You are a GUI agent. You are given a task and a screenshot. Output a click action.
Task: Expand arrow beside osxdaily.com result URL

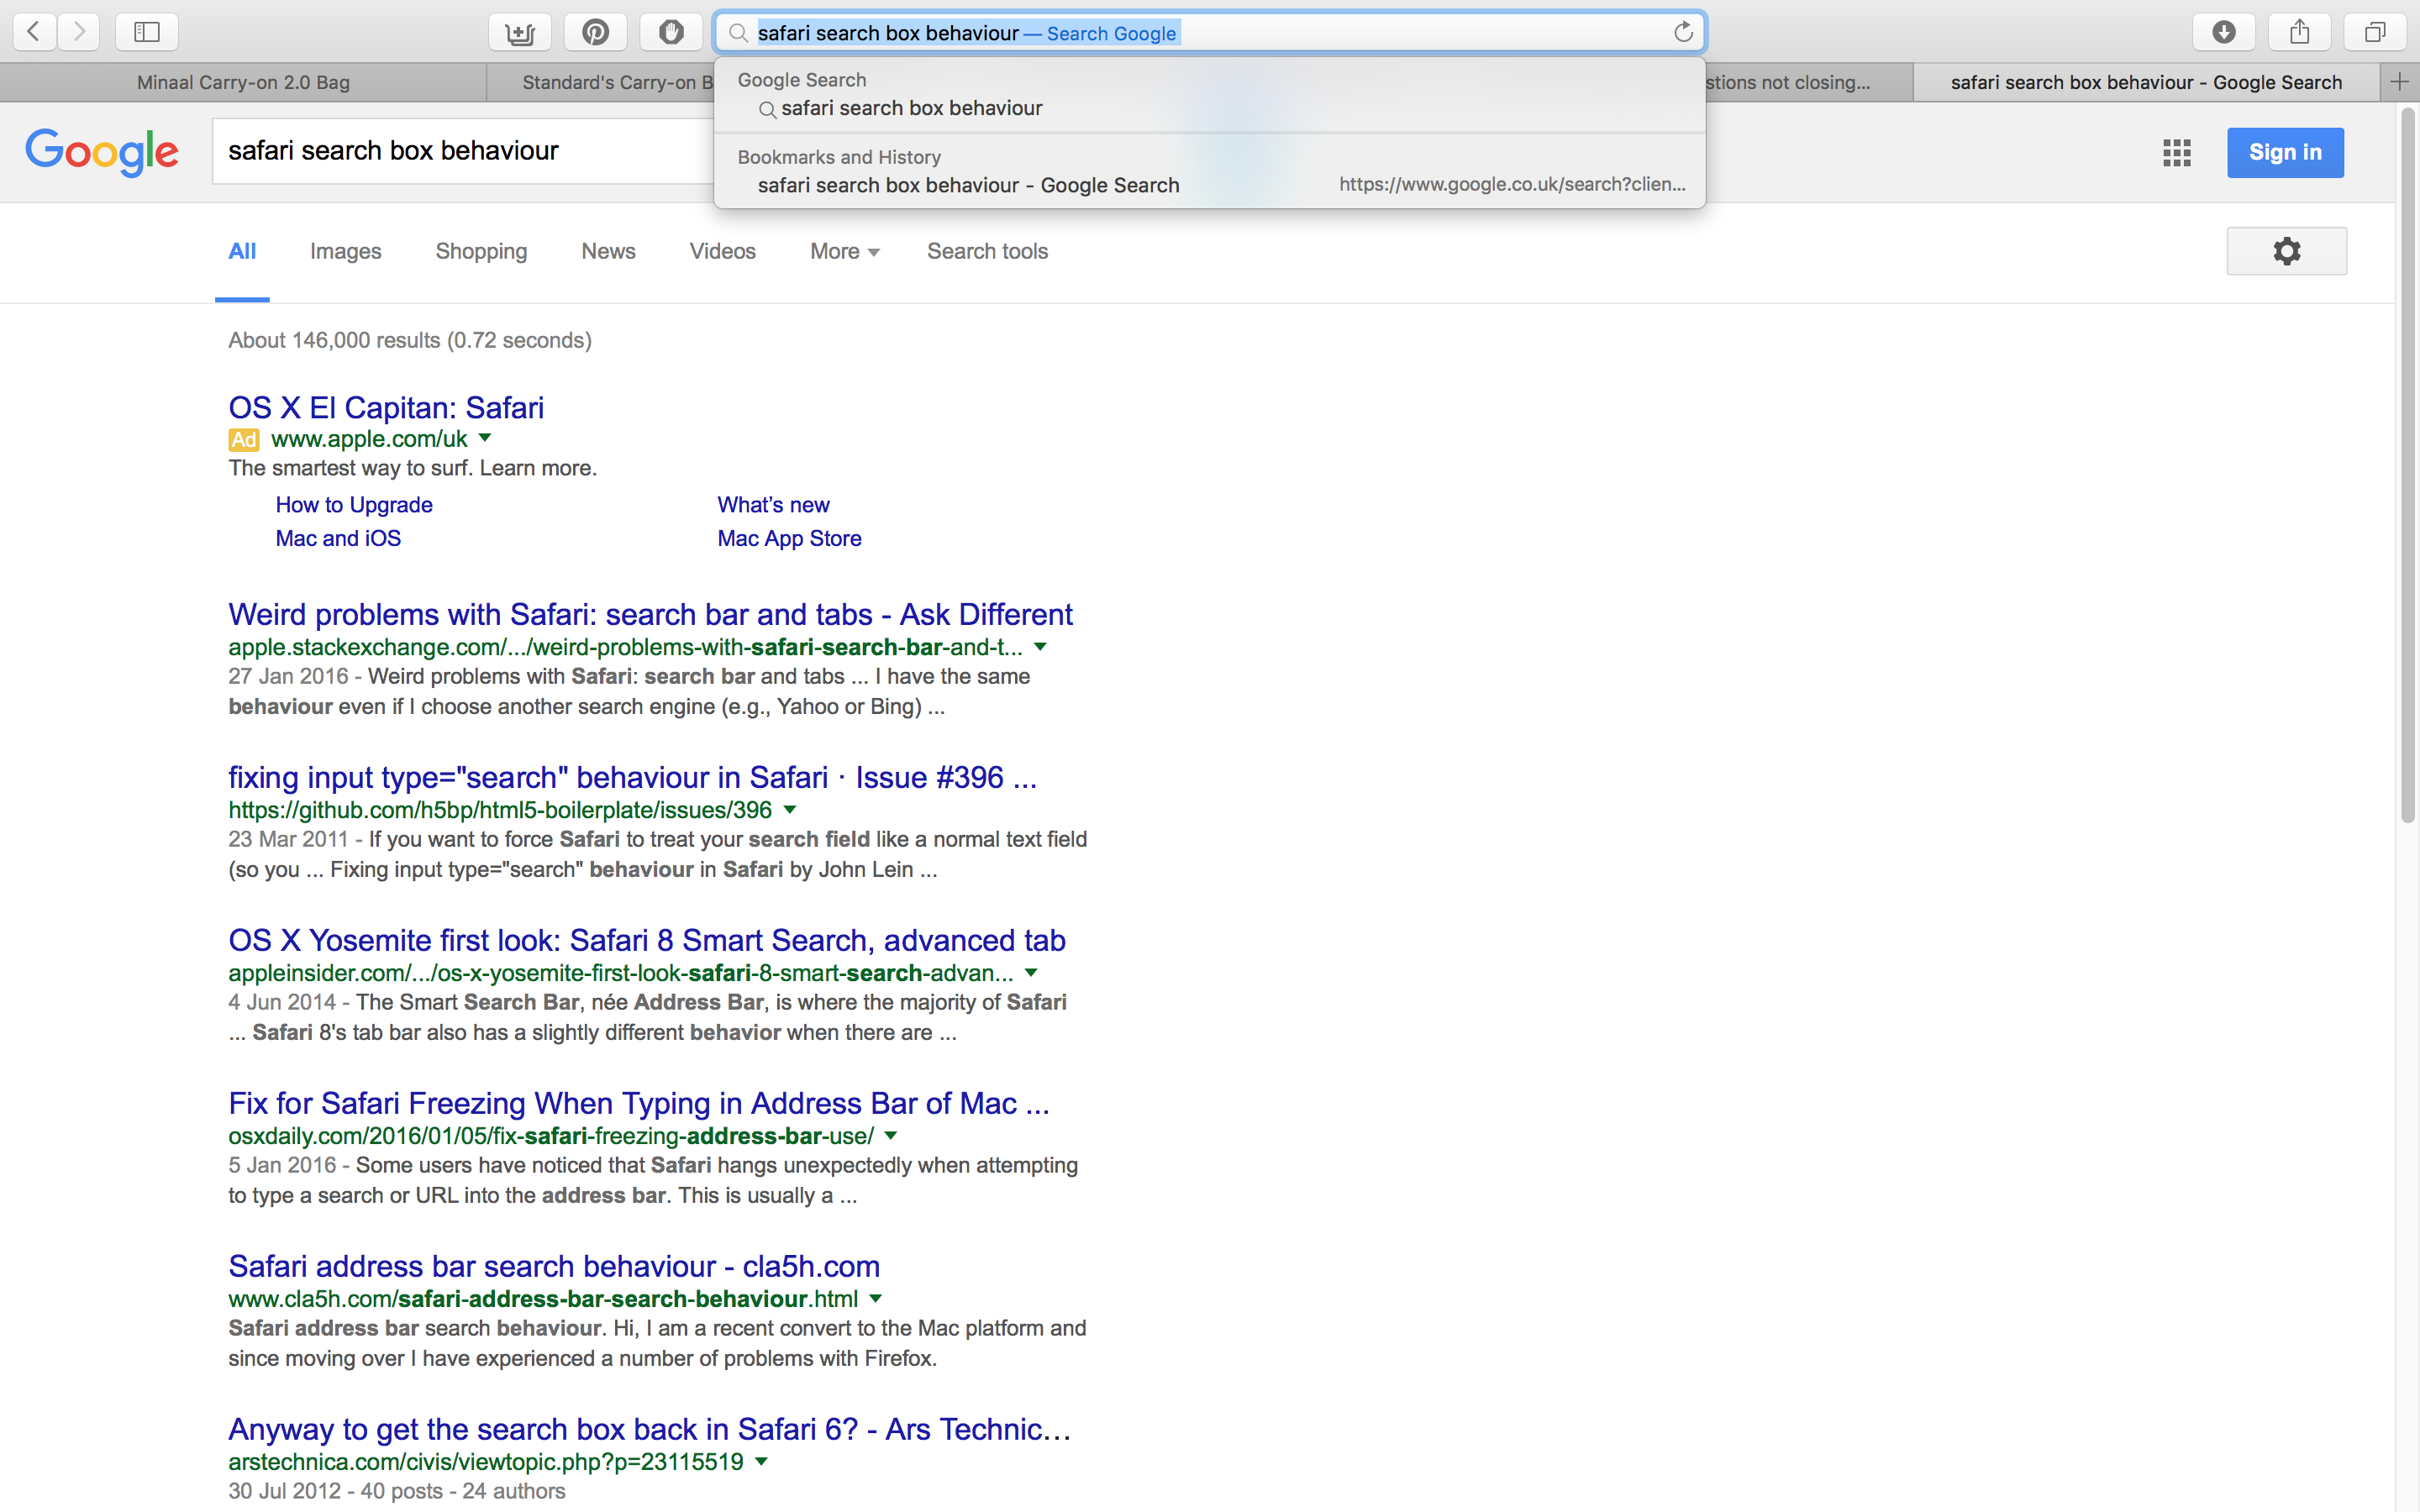click(891, 1136)
